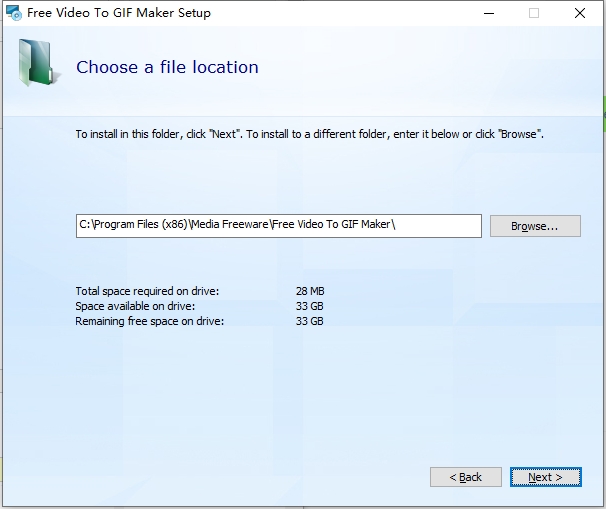Image resolution: width=606 pixels, height=509 pixels.
Task: Click Browse to pick a different folder
Action: 535,226
